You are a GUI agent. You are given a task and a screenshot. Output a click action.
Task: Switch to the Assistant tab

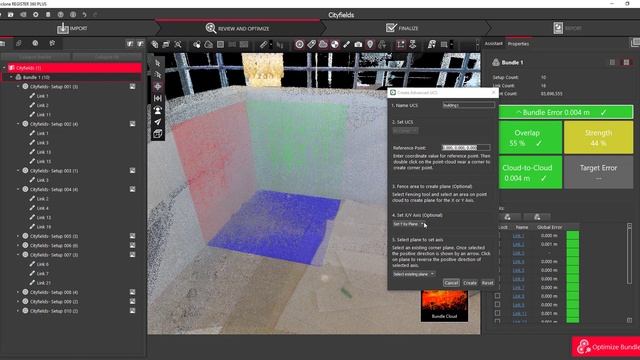click(493, 44)
